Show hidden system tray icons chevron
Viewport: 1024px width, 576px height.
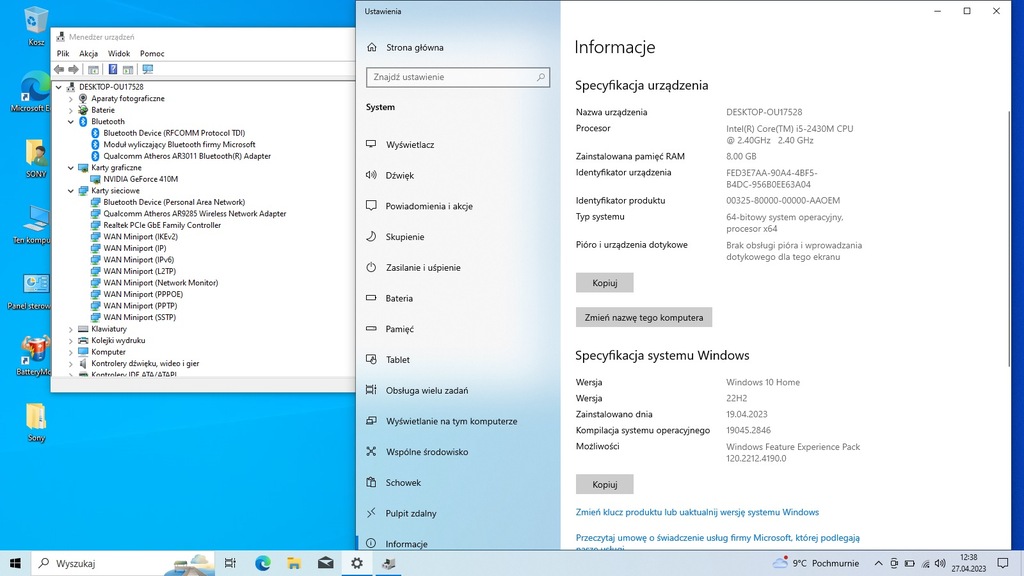click(878, 563)
